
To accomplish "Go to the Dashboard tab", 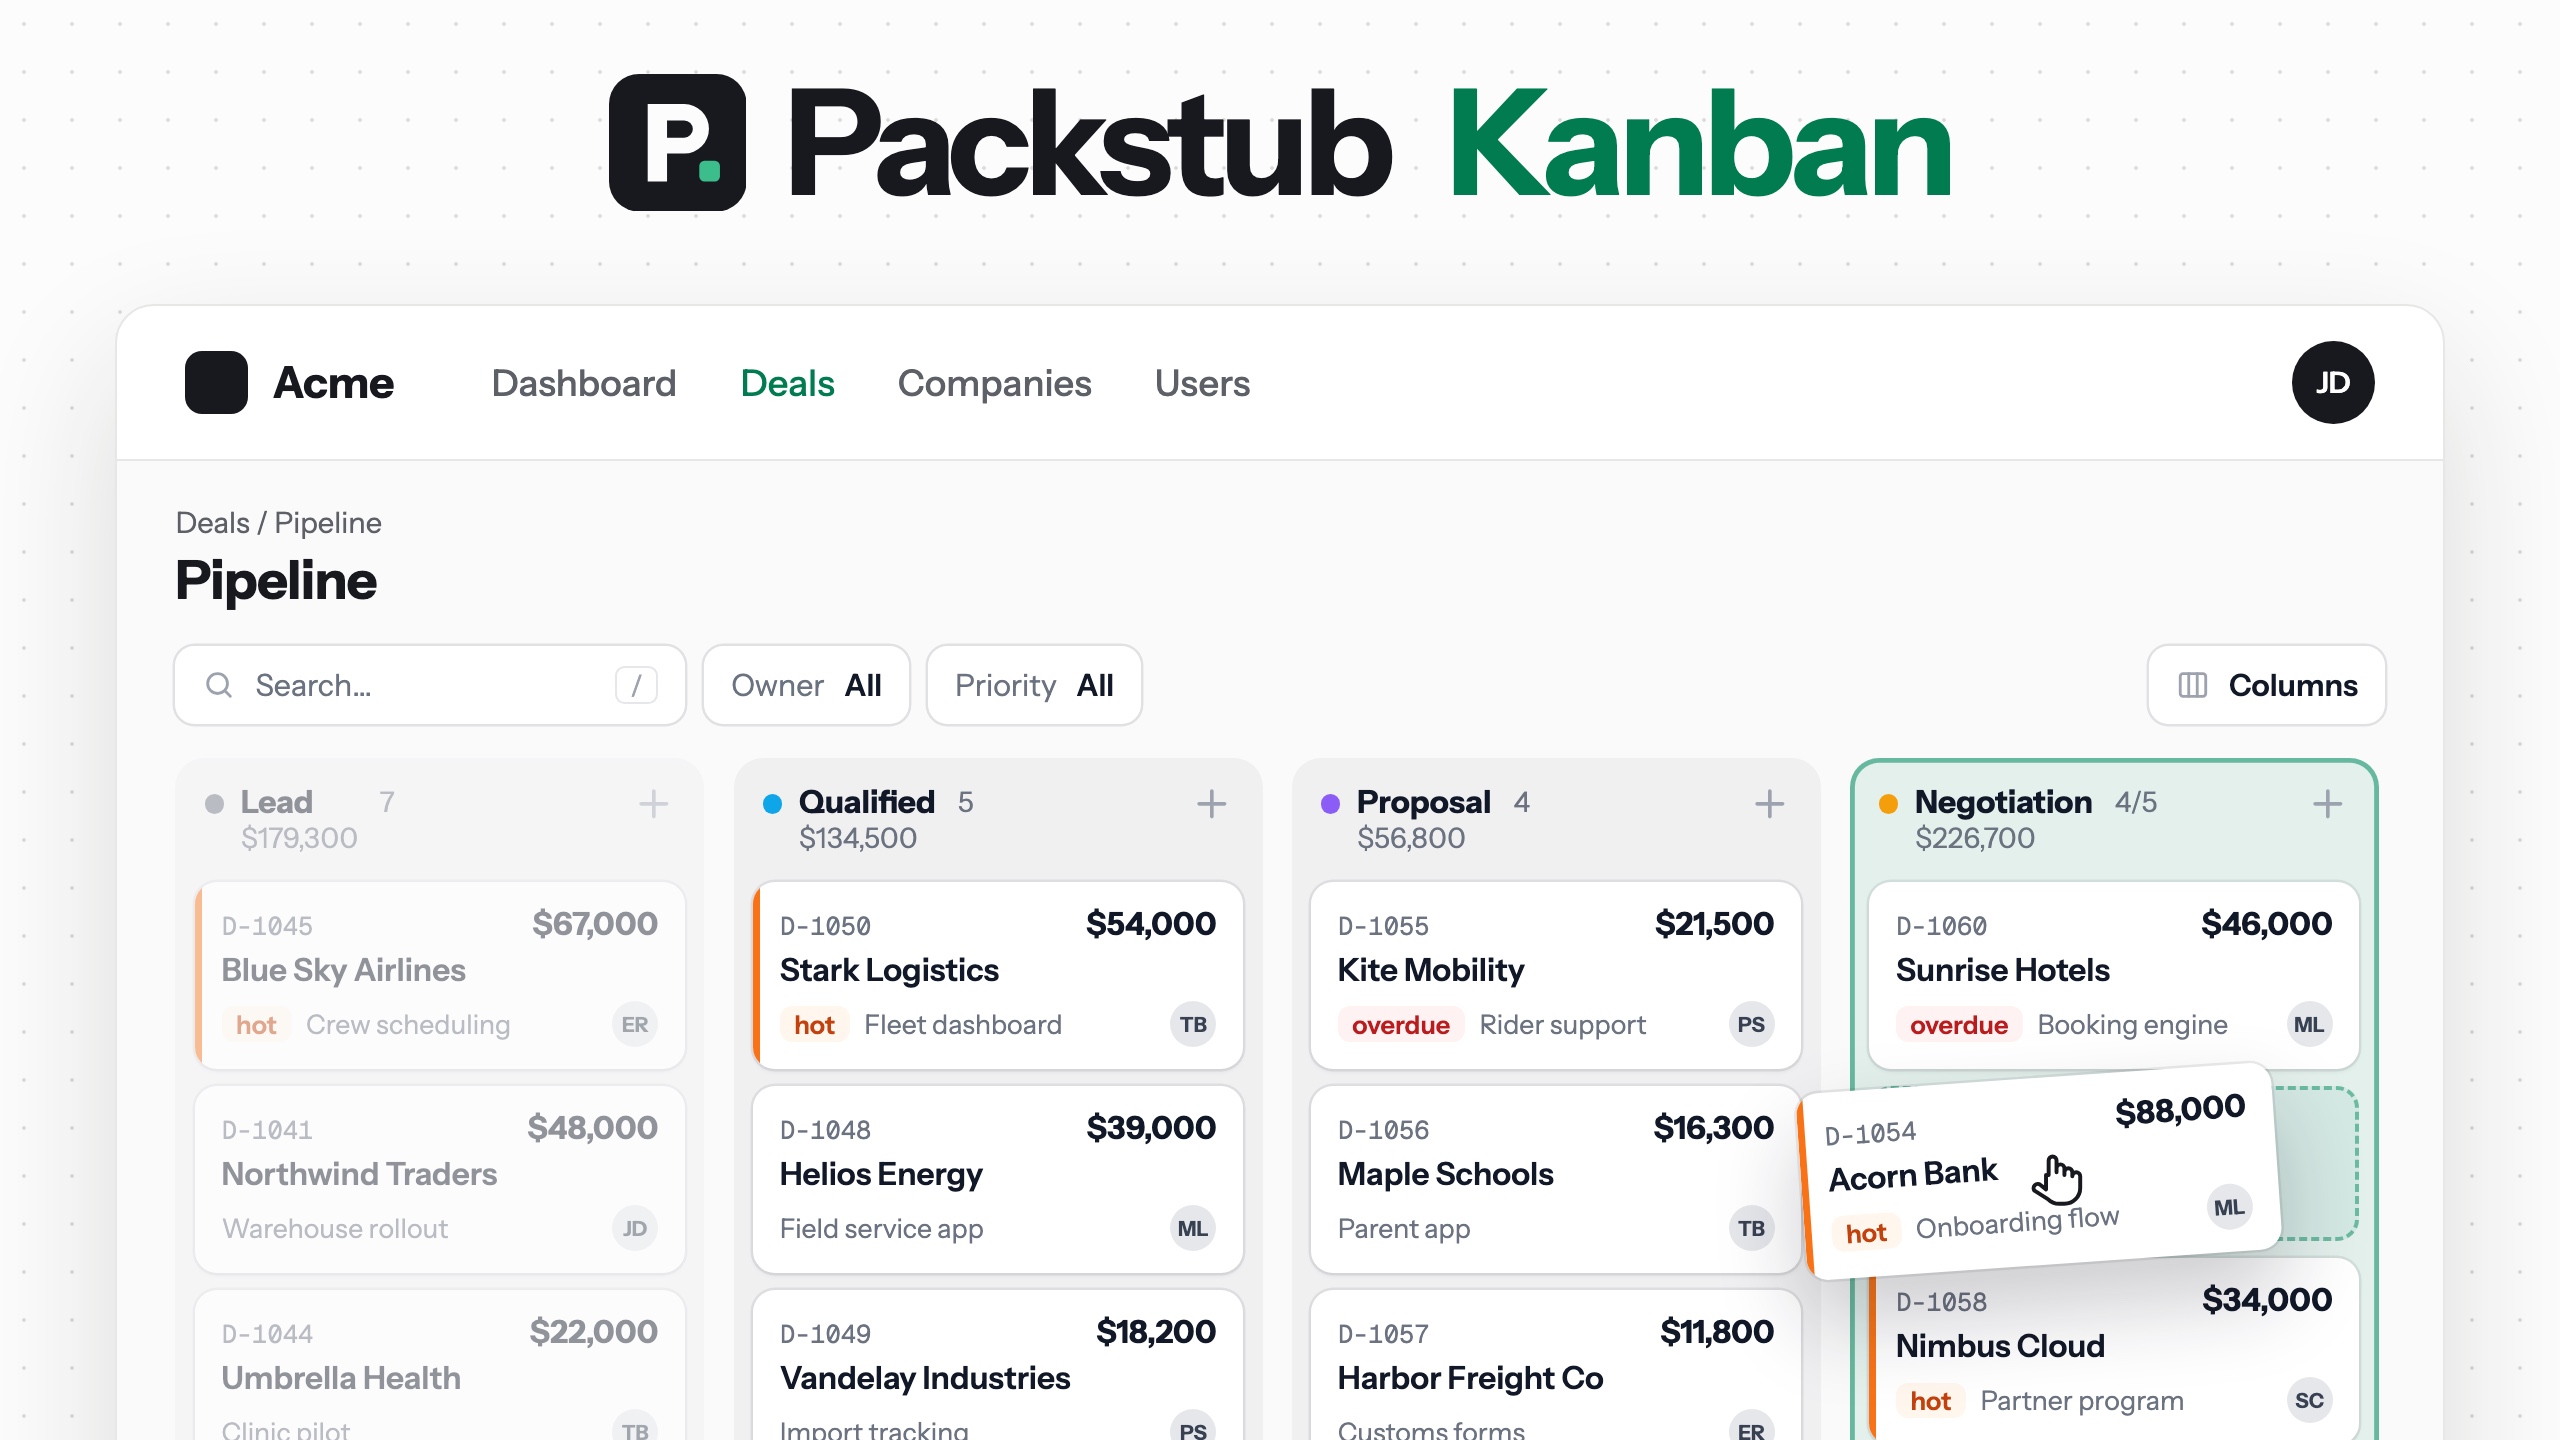I will pos(584,383).
